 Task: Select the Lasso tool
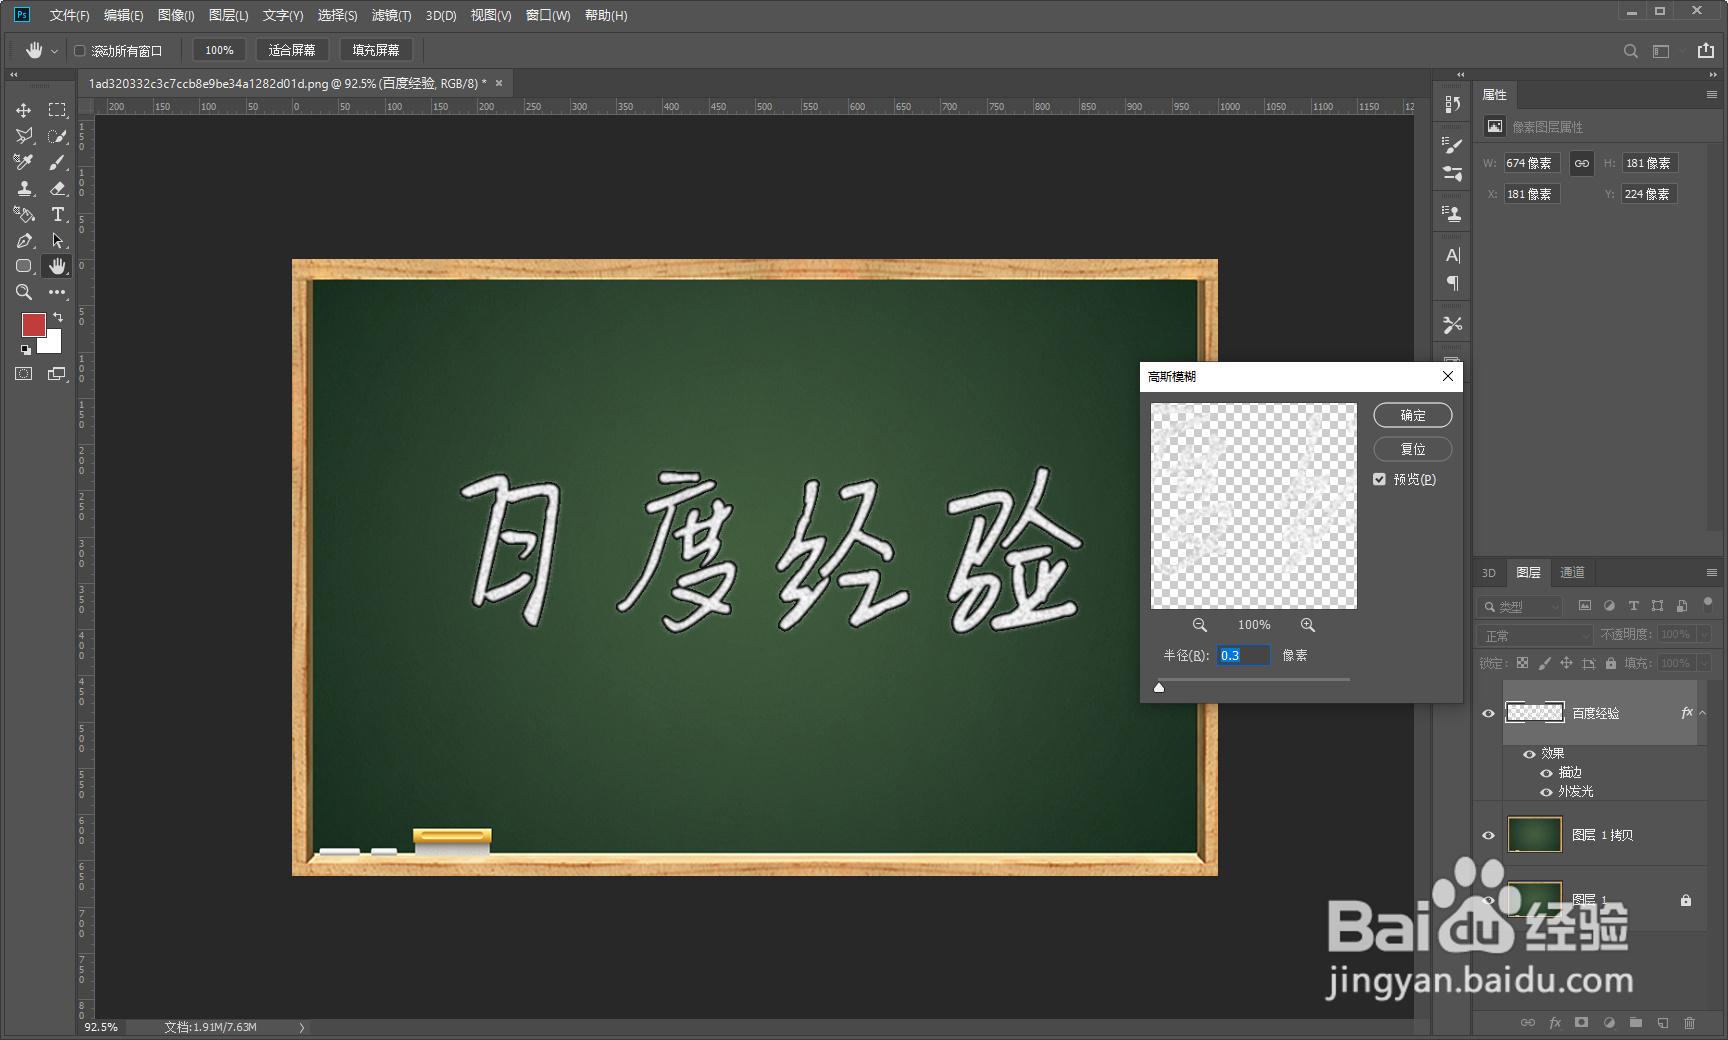23,136
